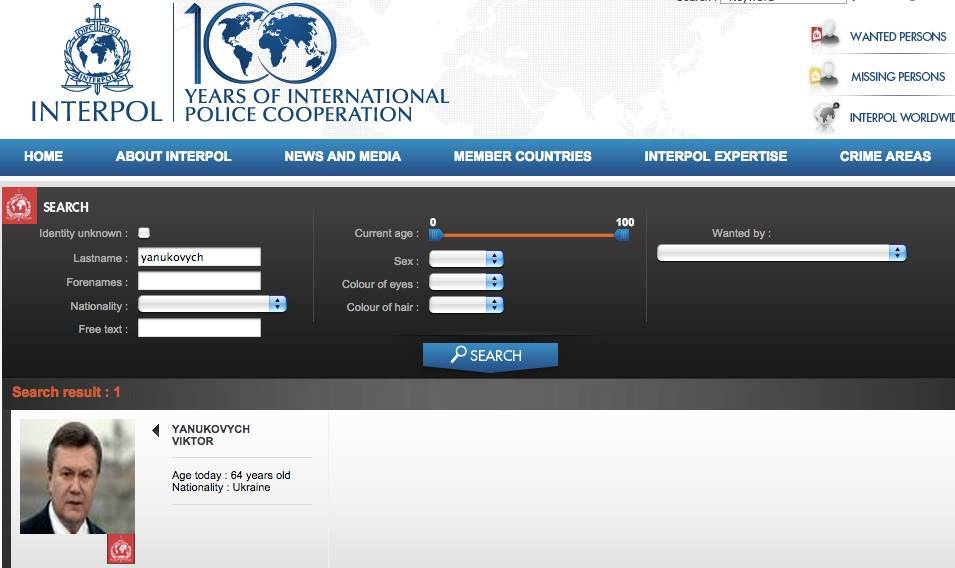Click the INTERPOL emblem logo
Screen dimensions: 955x568
(x=97, y=50)
